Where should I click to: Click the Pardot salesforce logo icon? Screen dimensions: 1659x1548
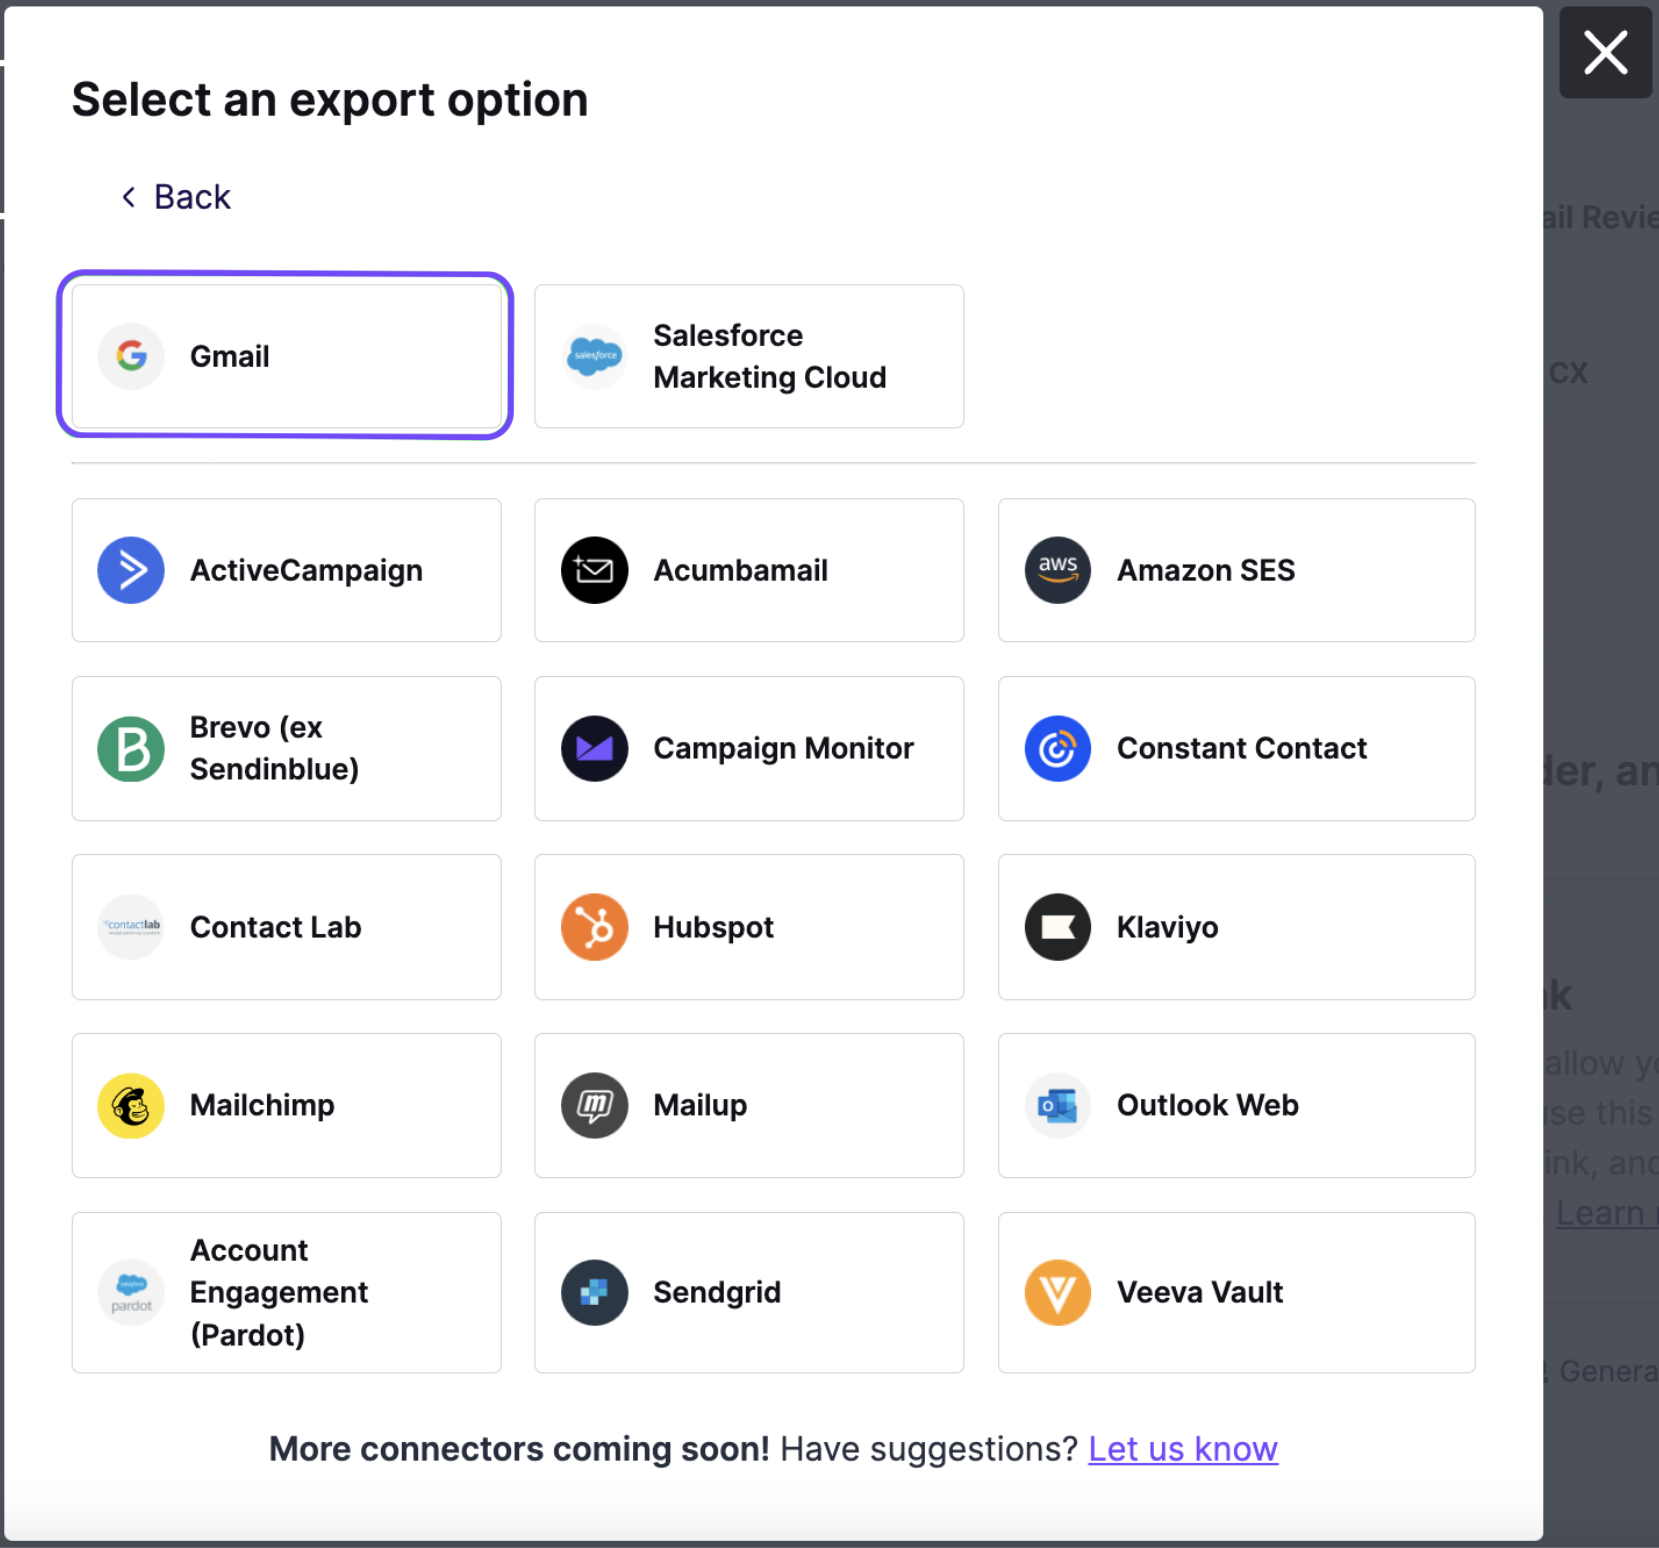click(x=131, y=1292)
